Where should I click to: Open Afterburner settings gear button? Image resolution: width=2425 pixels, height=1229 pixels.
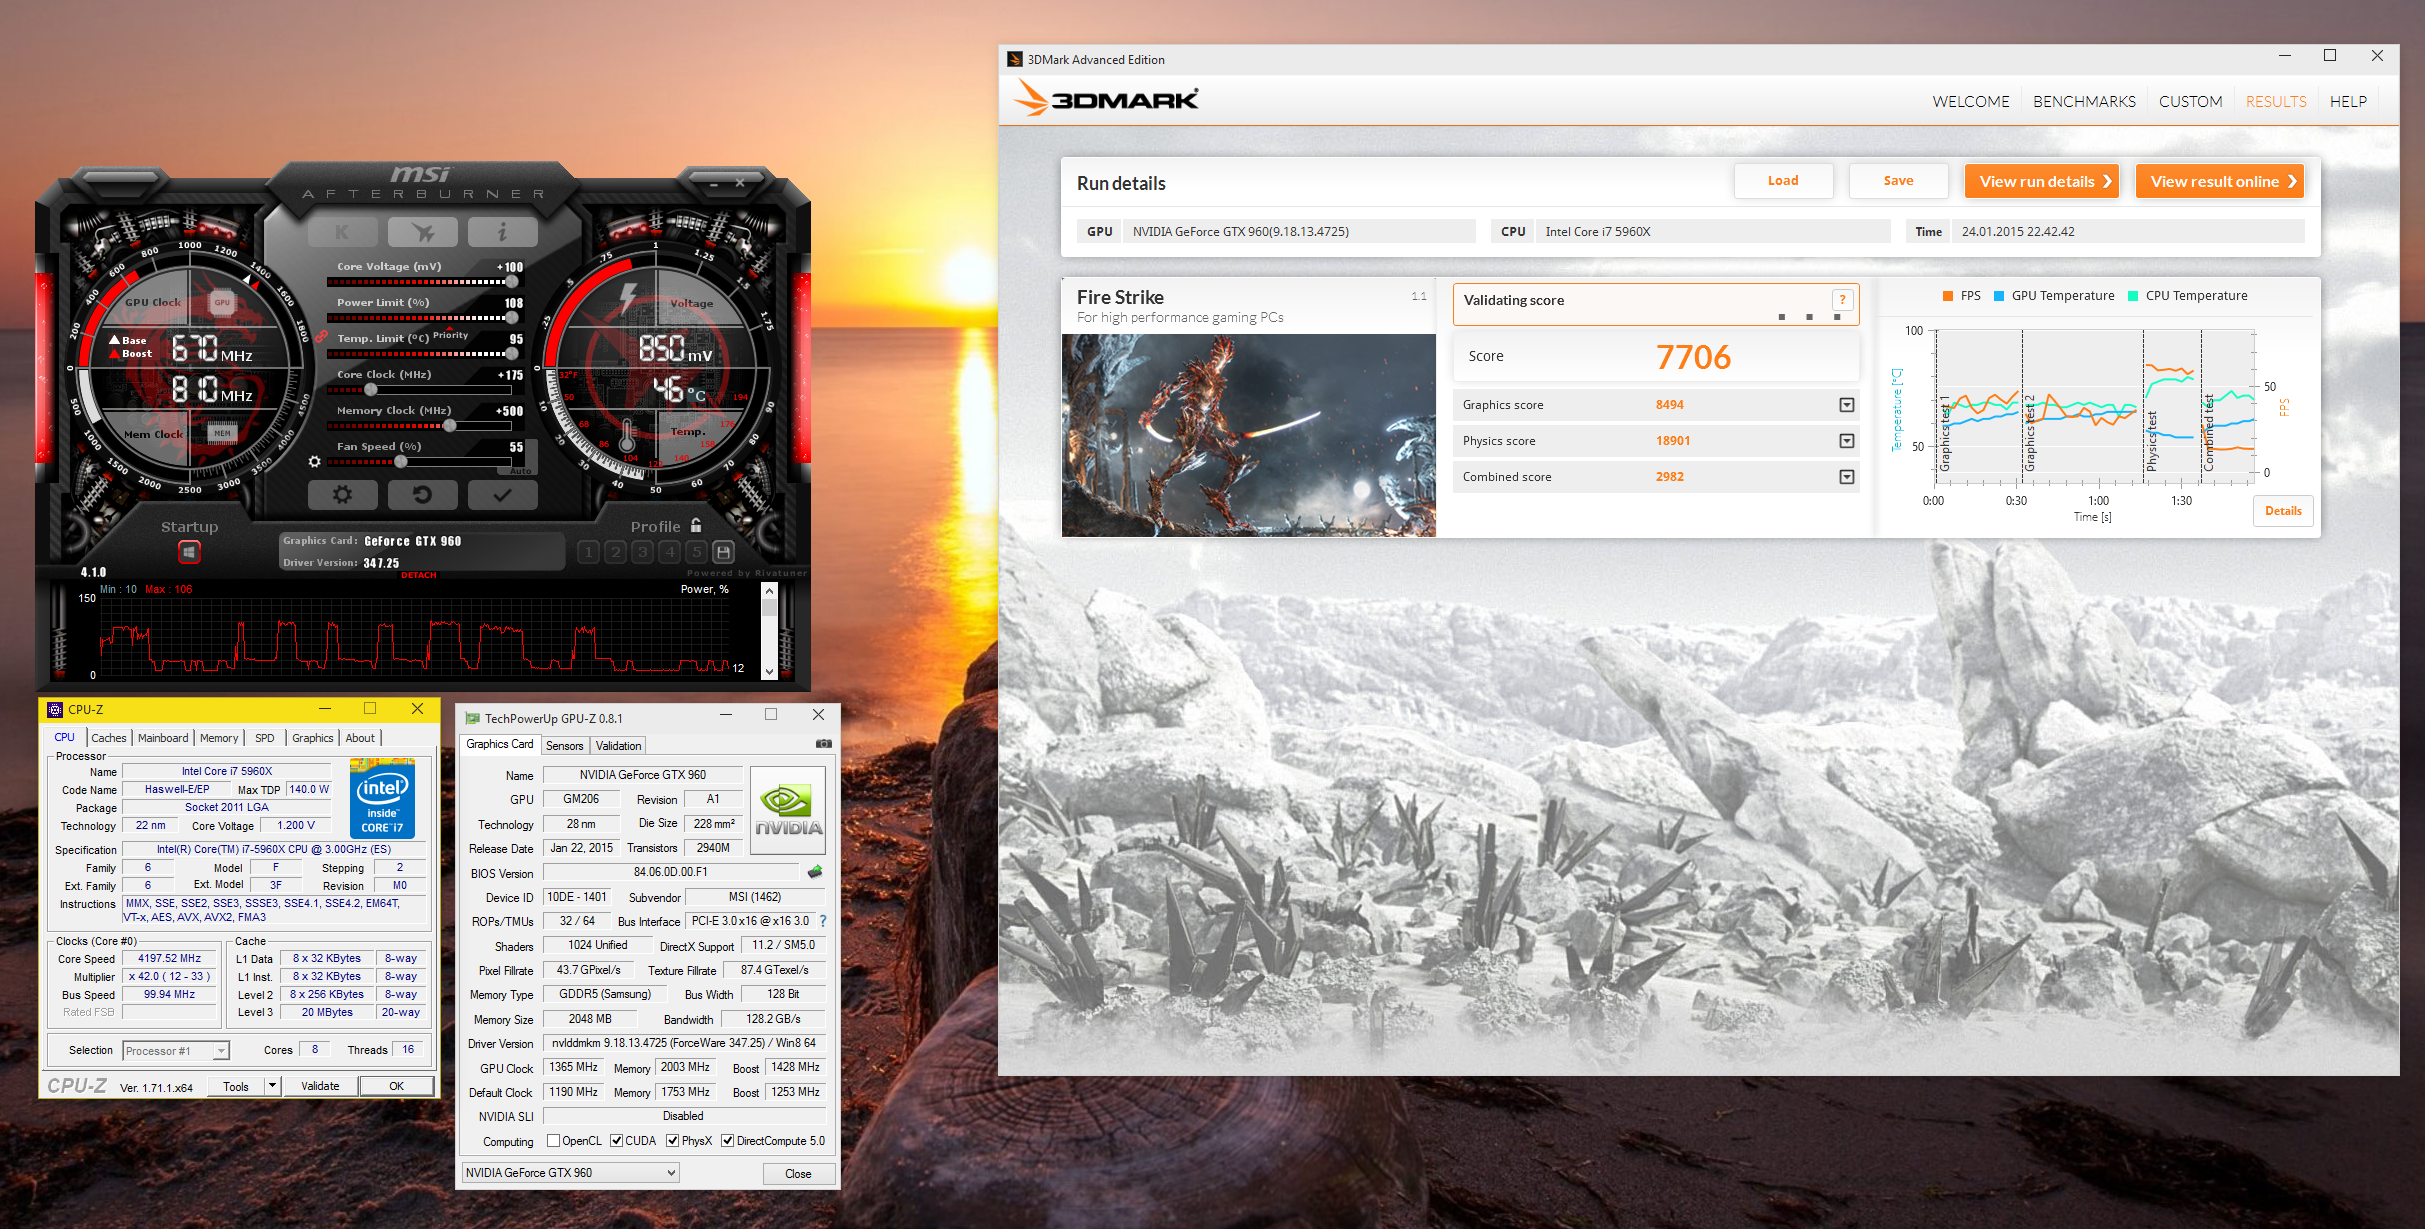[343, 494]
